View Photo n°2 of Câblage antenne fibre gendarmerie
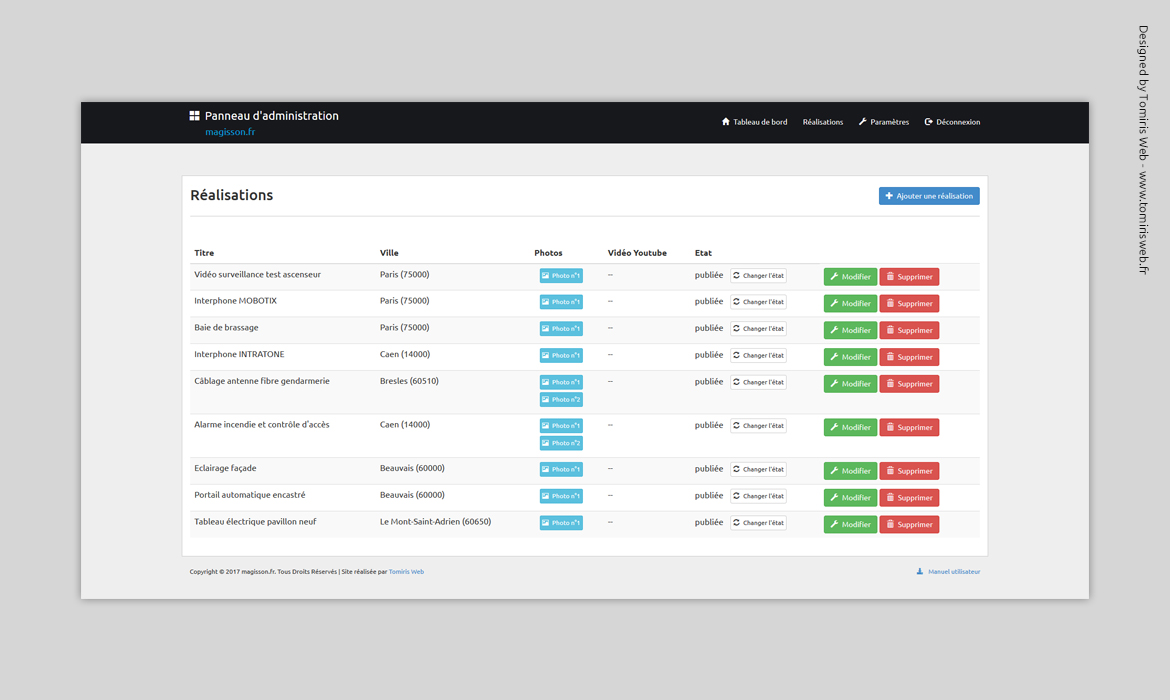 click(561, 399)
